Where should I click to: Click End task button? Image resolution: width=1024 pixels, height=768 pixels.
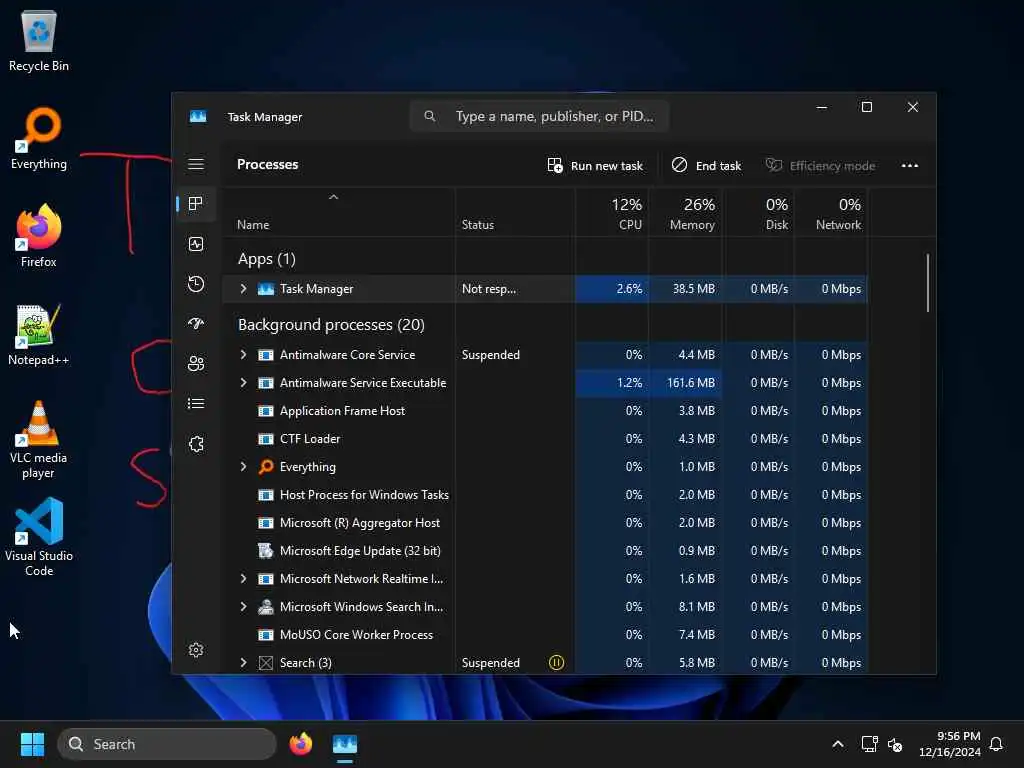pyautogui.click(x=707, y=166)
